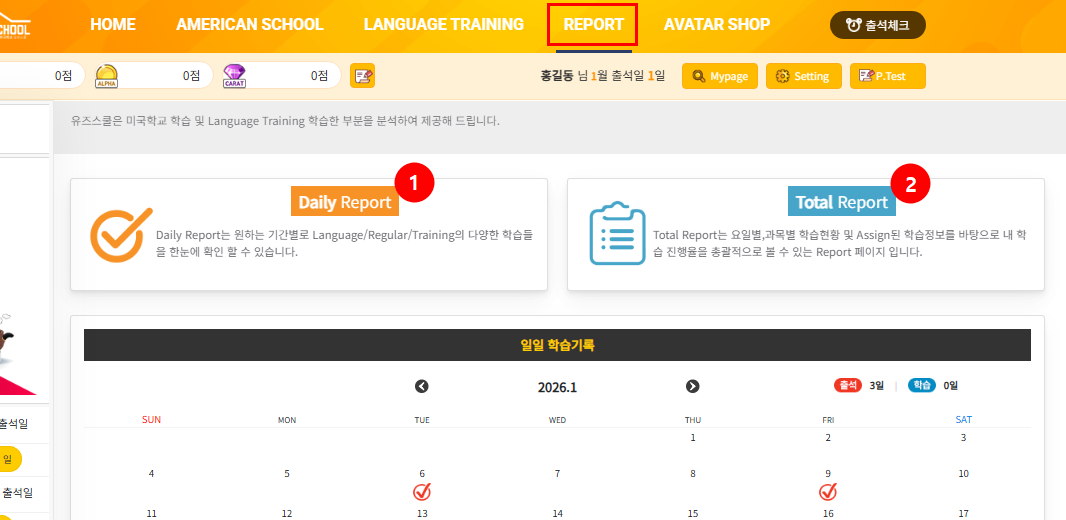This screenshot has height=520, width=1066.
Task: Open the HOME menu
Action: 113,25
